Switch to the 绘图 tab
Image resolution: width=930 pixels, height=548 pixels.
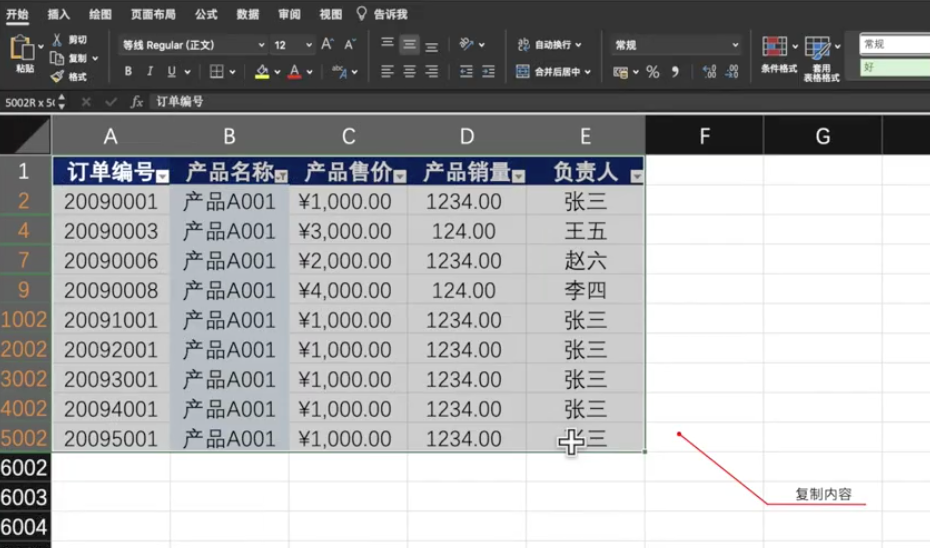(x=100, y=14)
